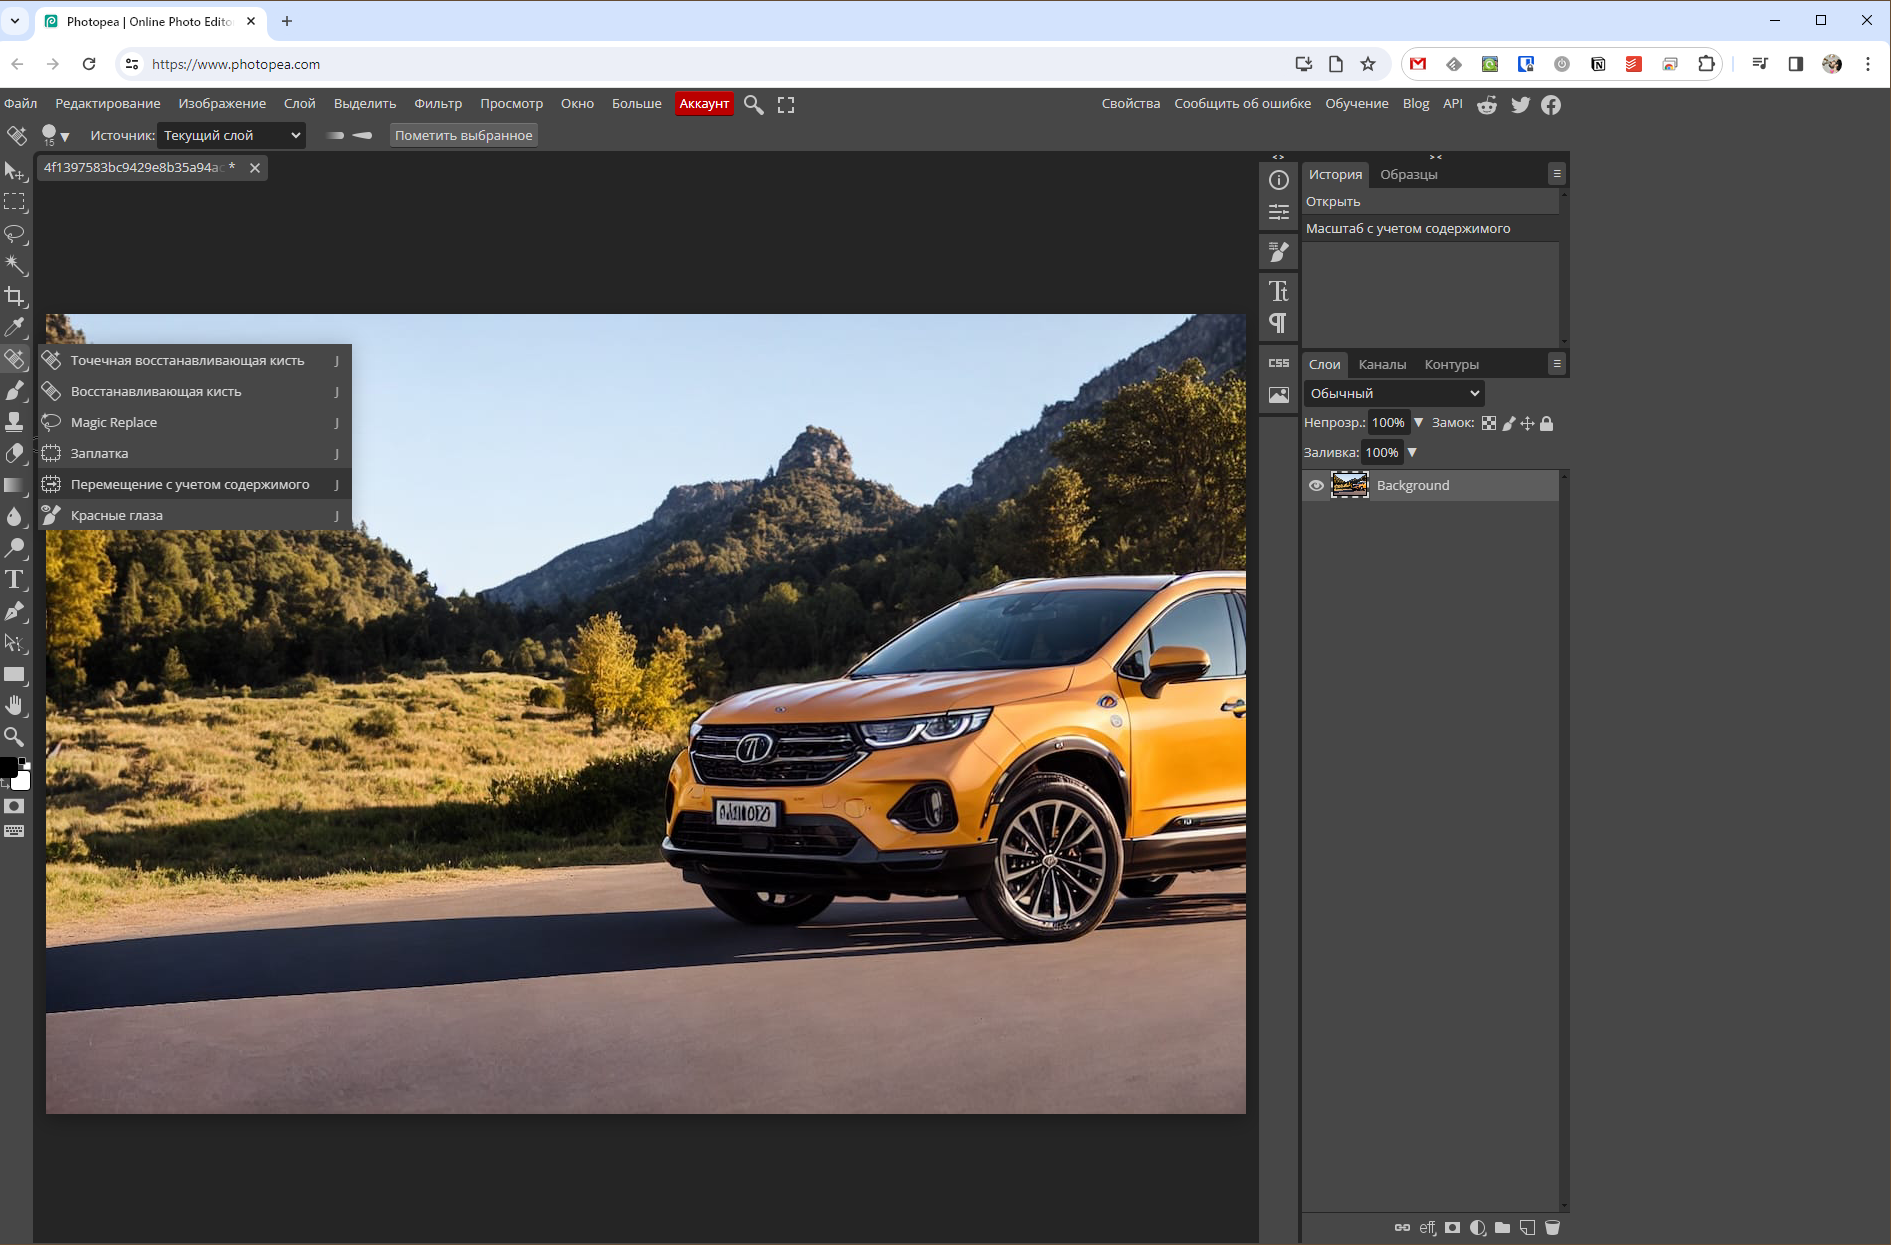Toggle lock all padlock icon
Viewport: 1891px width, 1245px height.
[1546, 423]
